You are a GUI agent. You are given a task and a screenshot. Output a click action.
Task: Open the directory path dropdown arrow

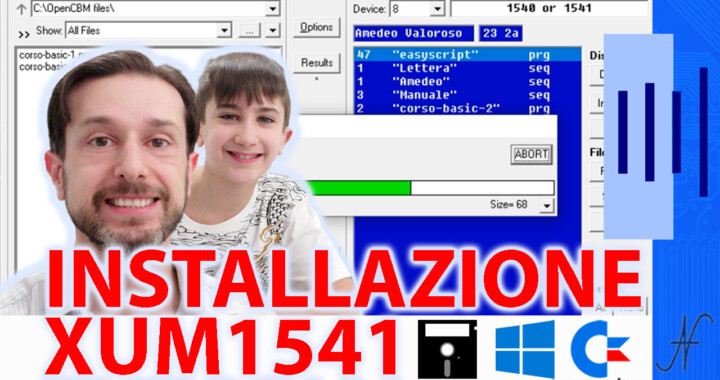272,9
